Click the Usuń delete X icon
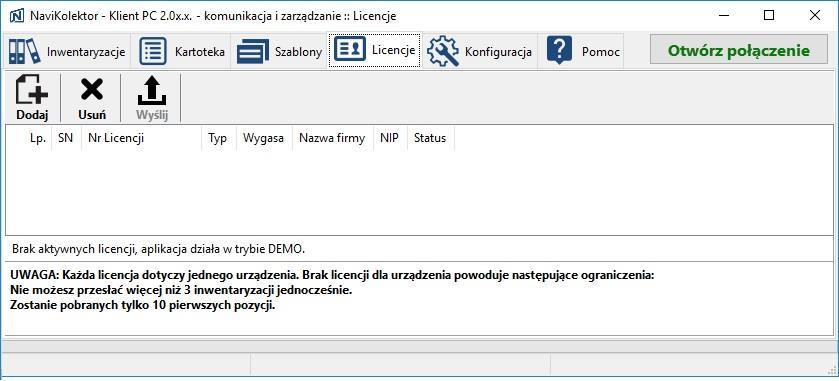The image size is (839, 381). click(91, 89)
